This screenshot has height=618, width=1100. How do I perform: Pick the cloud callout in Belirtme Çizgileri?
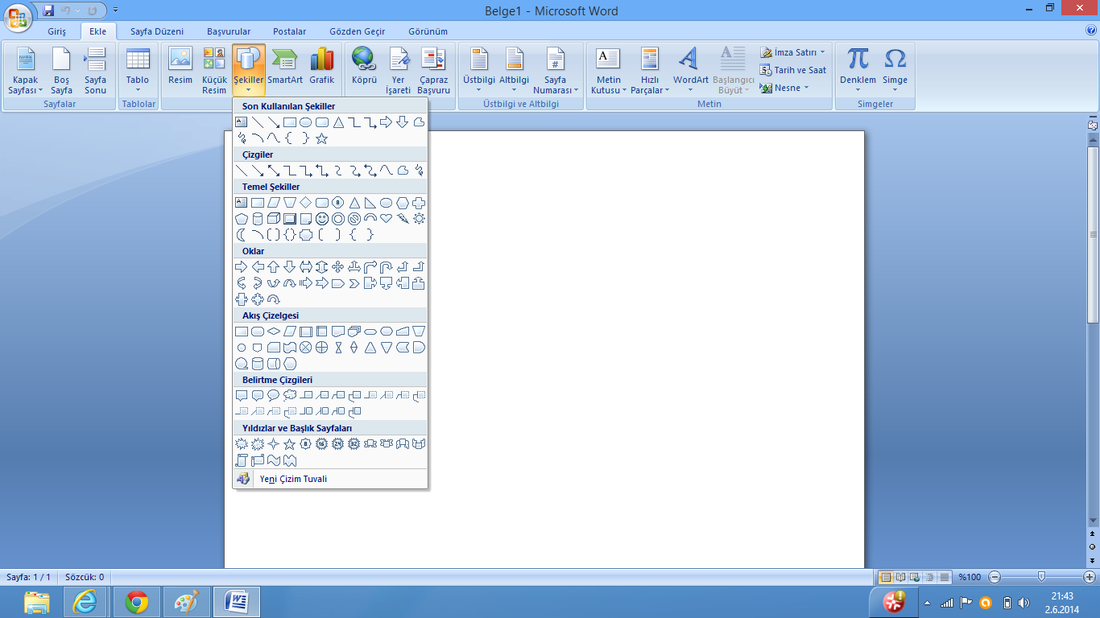coord(290,396)
